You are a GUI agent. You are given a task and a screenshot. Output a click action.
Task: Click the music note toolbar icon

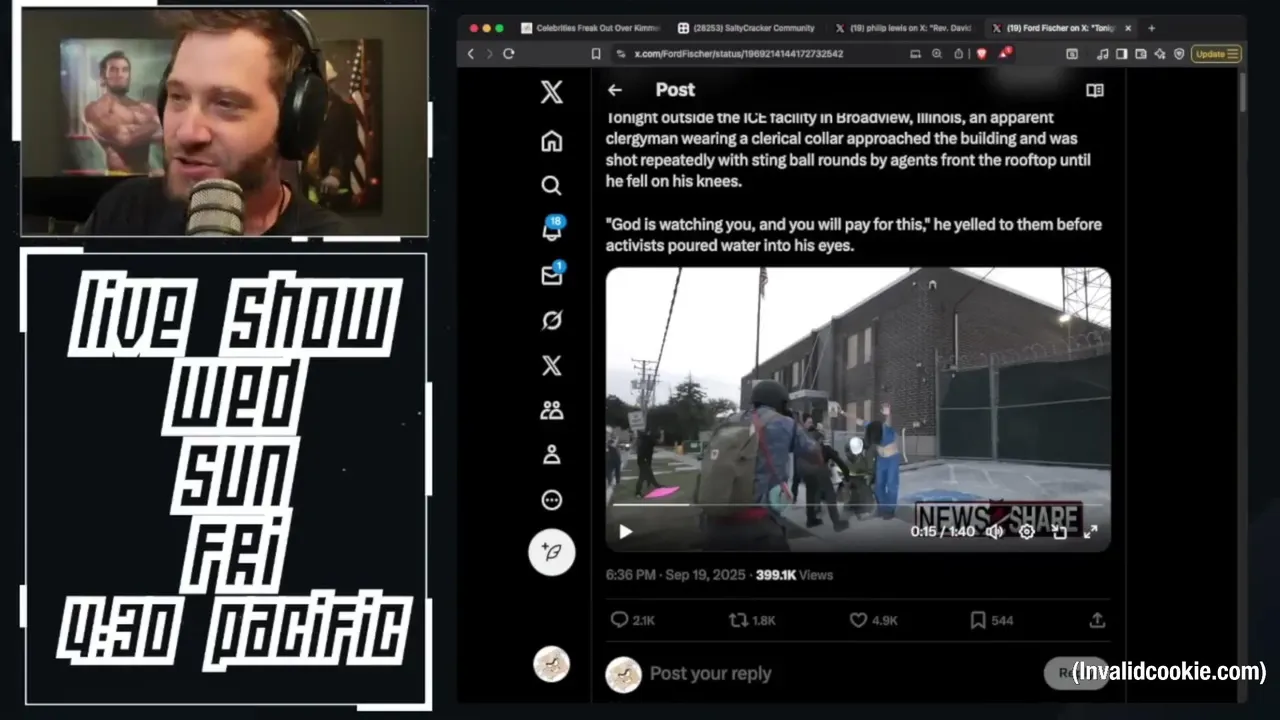pos(1102,54)
